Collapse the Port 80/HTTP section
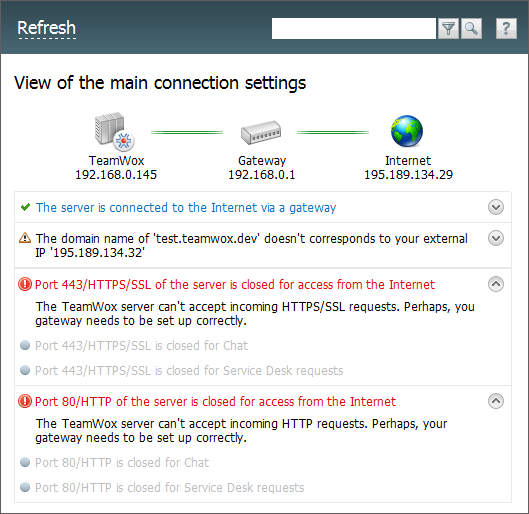This screenshot has height=514, width=529. 496,401
